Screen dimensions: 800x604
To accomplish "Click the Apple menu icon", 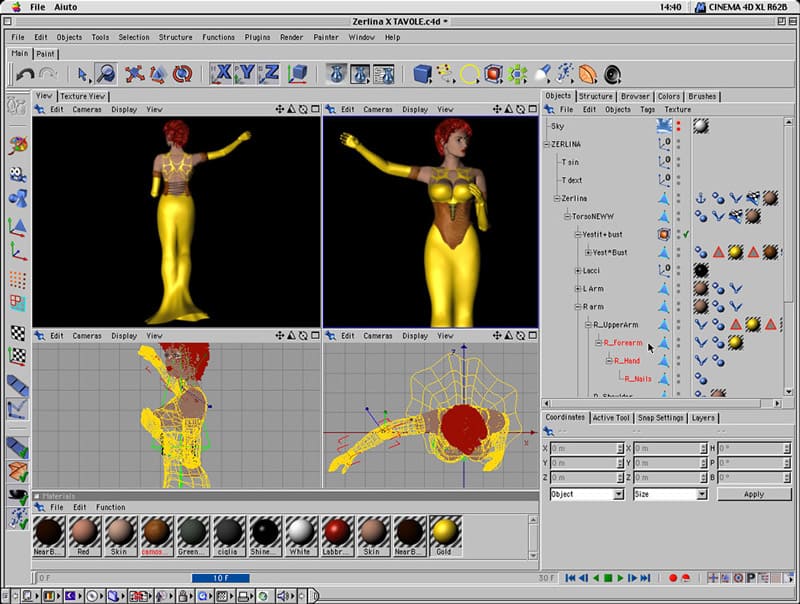I will click(x=17, y=7).
